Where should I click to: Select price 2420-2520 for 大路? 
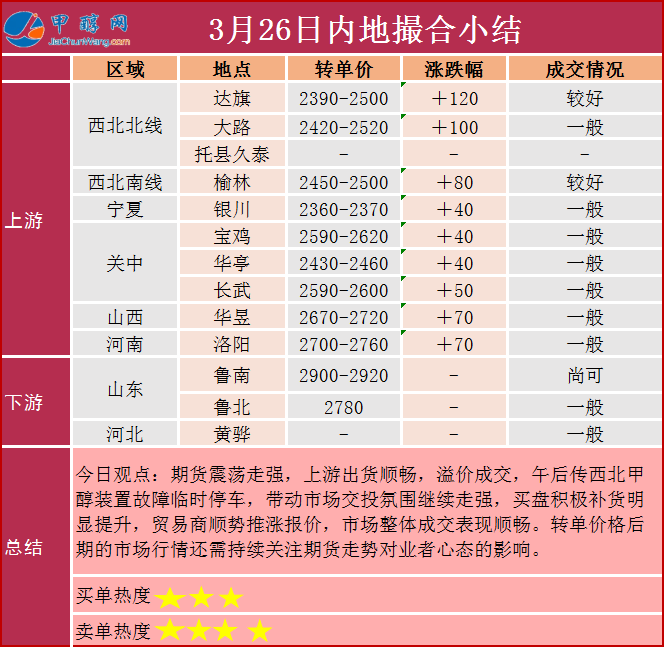point(344,127)
